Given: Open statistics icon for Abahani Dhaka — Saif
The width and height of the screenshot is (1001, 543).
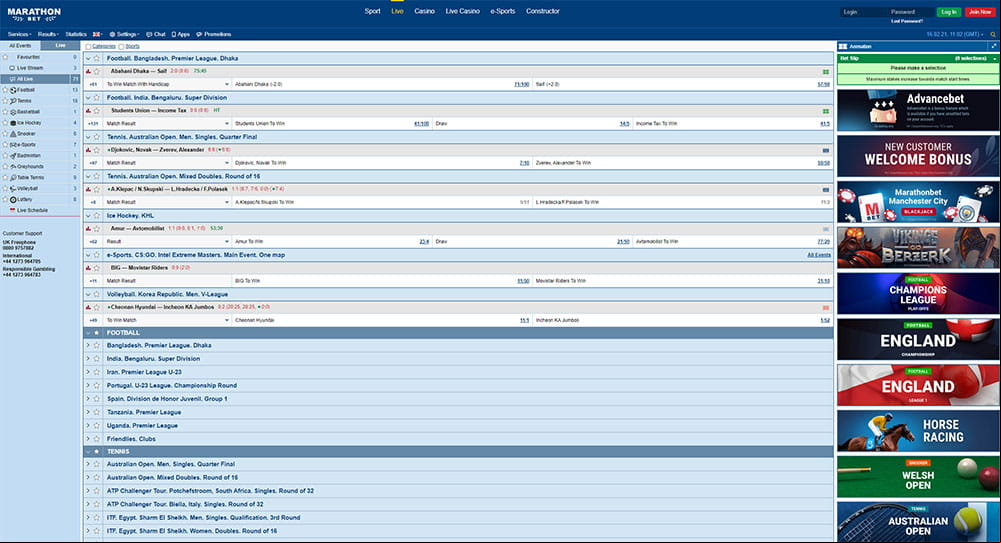Looking at the screenshot, I should [x=89, y=71].
